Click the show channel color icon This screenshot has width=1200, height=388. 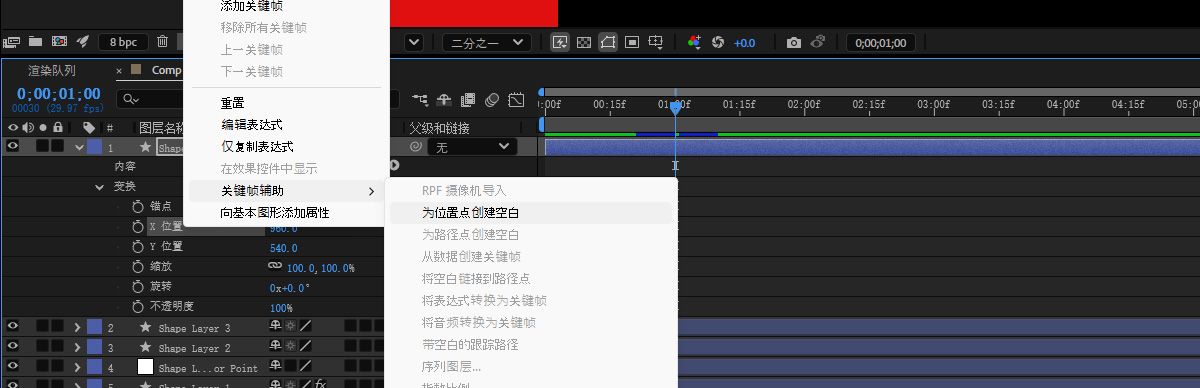[694, 42]
